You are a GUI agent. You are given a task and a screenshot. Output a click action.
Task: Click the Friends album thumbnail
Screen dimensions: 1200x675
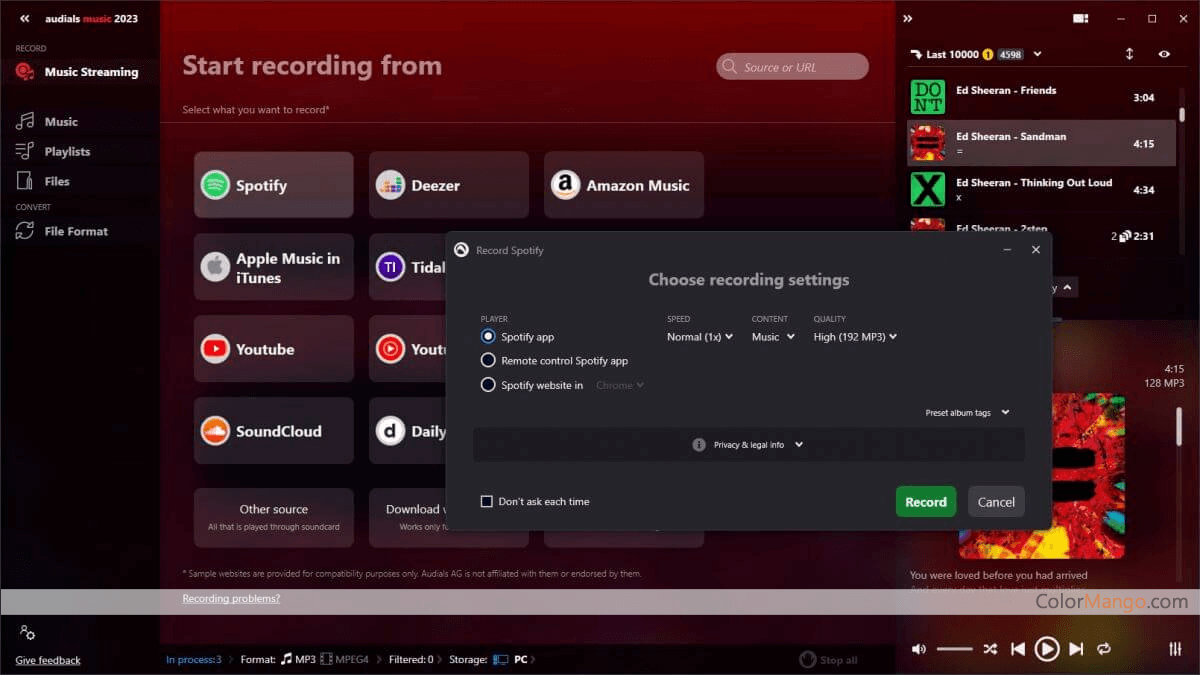(x=927, y=97)
